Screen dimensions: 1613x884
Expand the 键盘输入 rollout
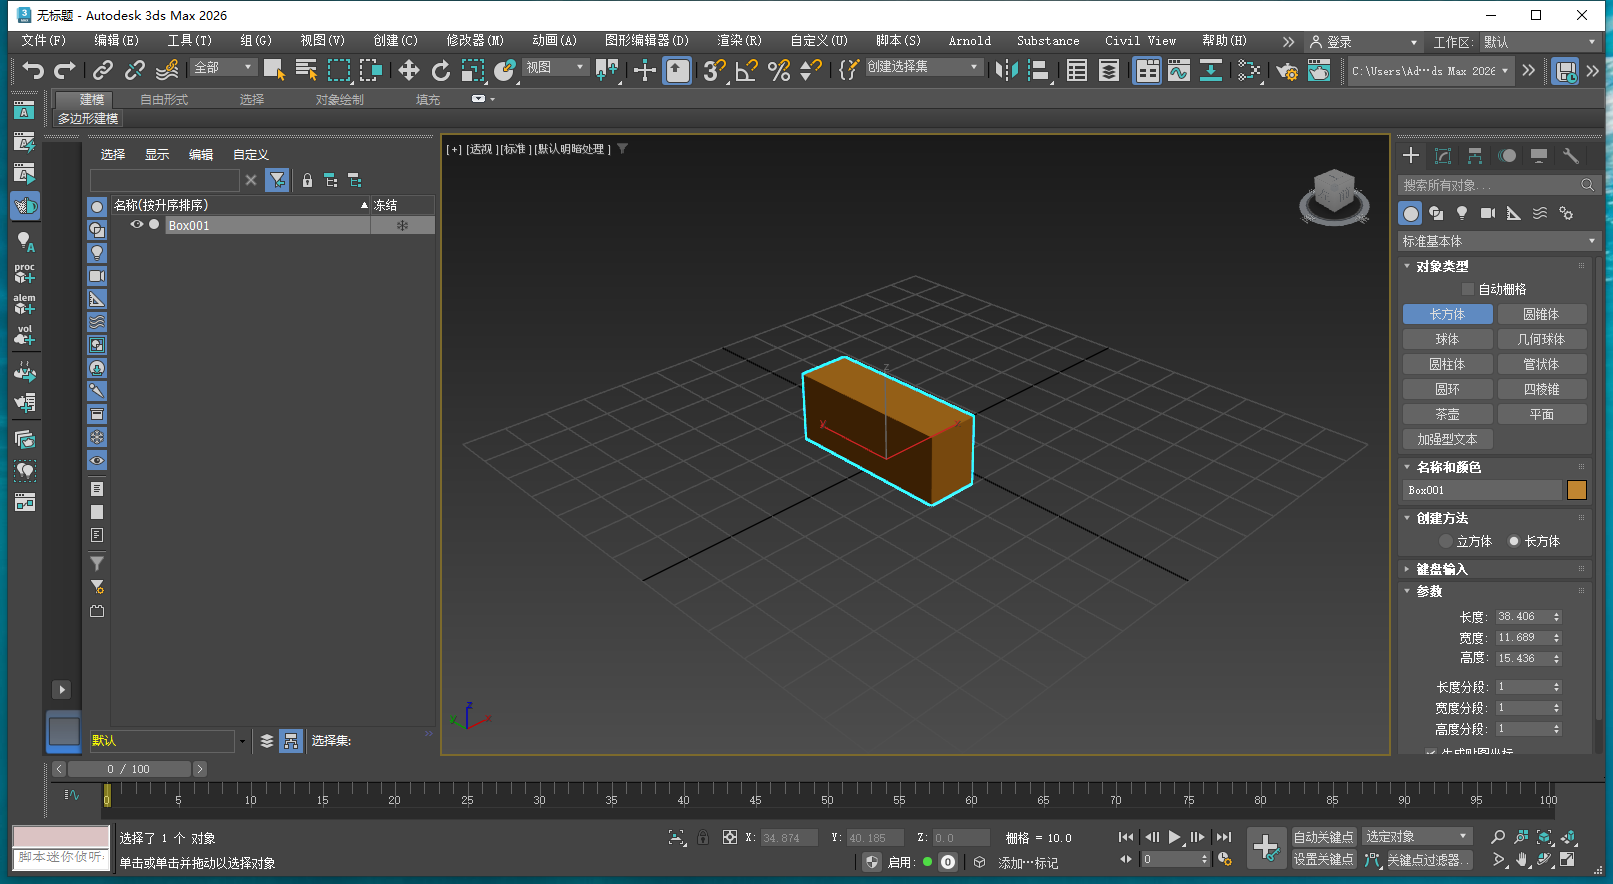1441,569
